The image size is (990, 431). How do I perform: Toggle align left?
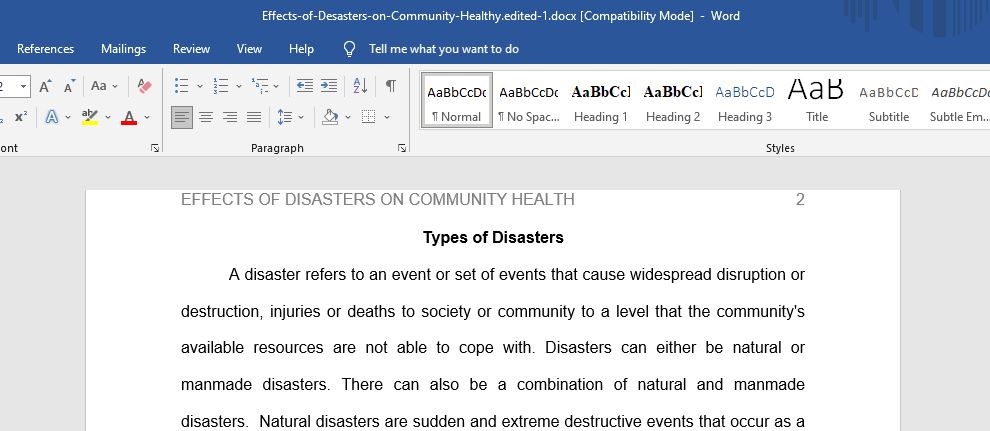tap(182, 117)
